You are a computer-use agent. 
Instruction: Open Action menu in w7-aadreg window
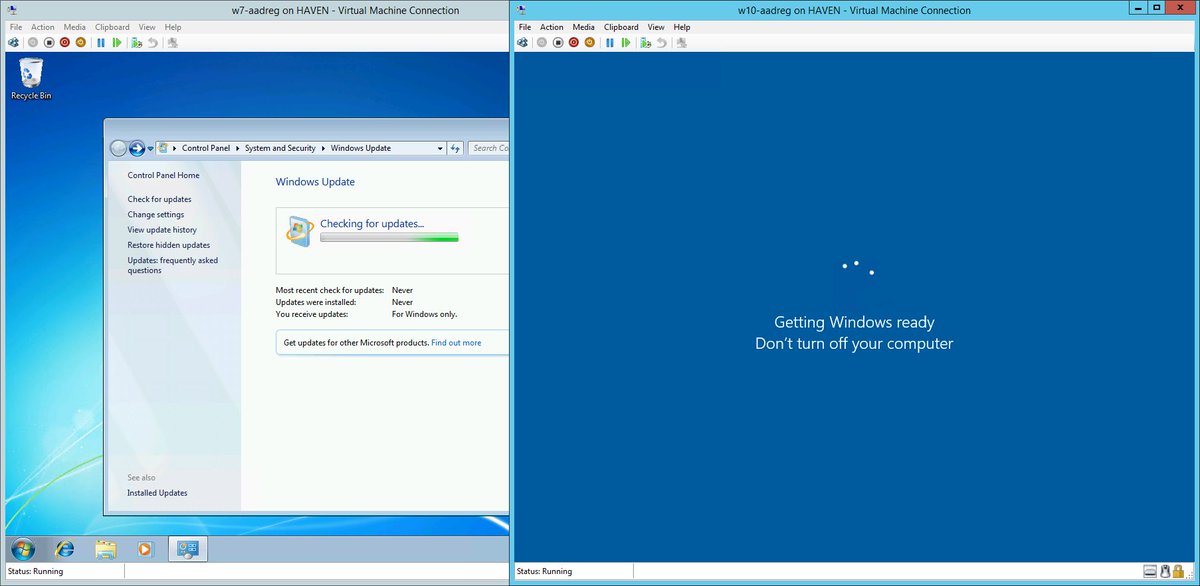pyautogui.click(x=43, y=27)
